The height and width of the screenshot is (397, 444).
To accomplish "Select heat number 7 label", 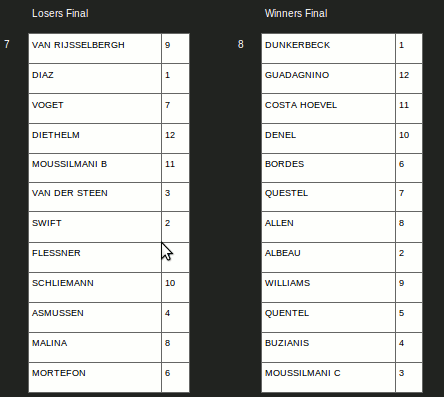I will coord(7,44).
